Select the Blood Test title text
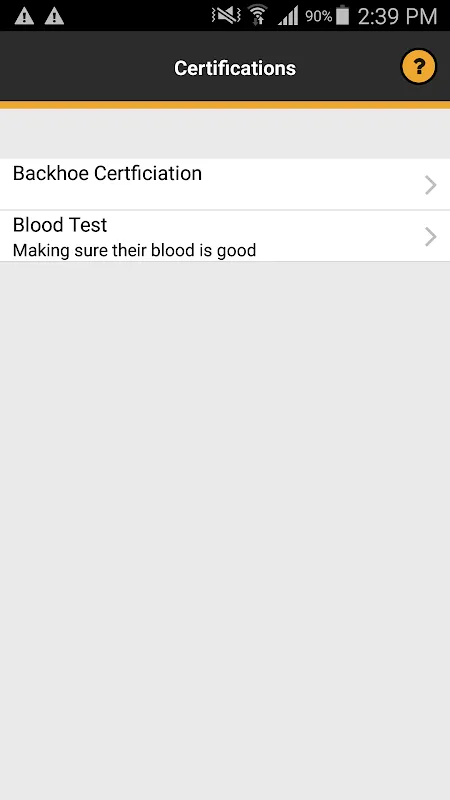 [60, 224]
